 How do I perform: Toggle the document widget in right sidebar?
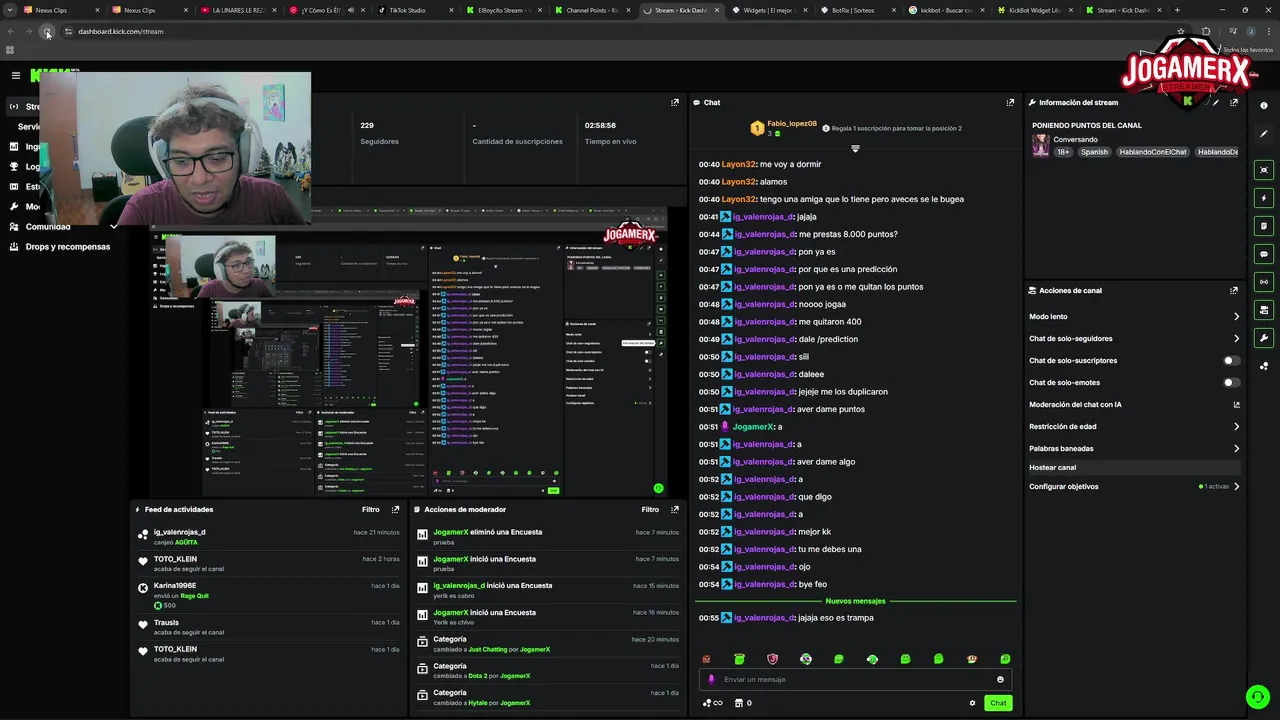(1264, 226)
